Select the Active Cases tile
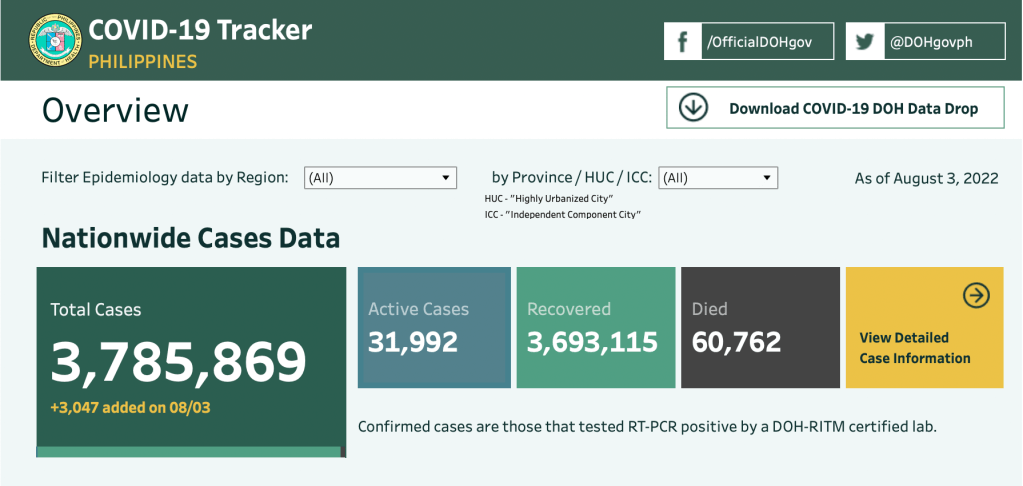Screen dimensions: 1023x486 [434, 327]
